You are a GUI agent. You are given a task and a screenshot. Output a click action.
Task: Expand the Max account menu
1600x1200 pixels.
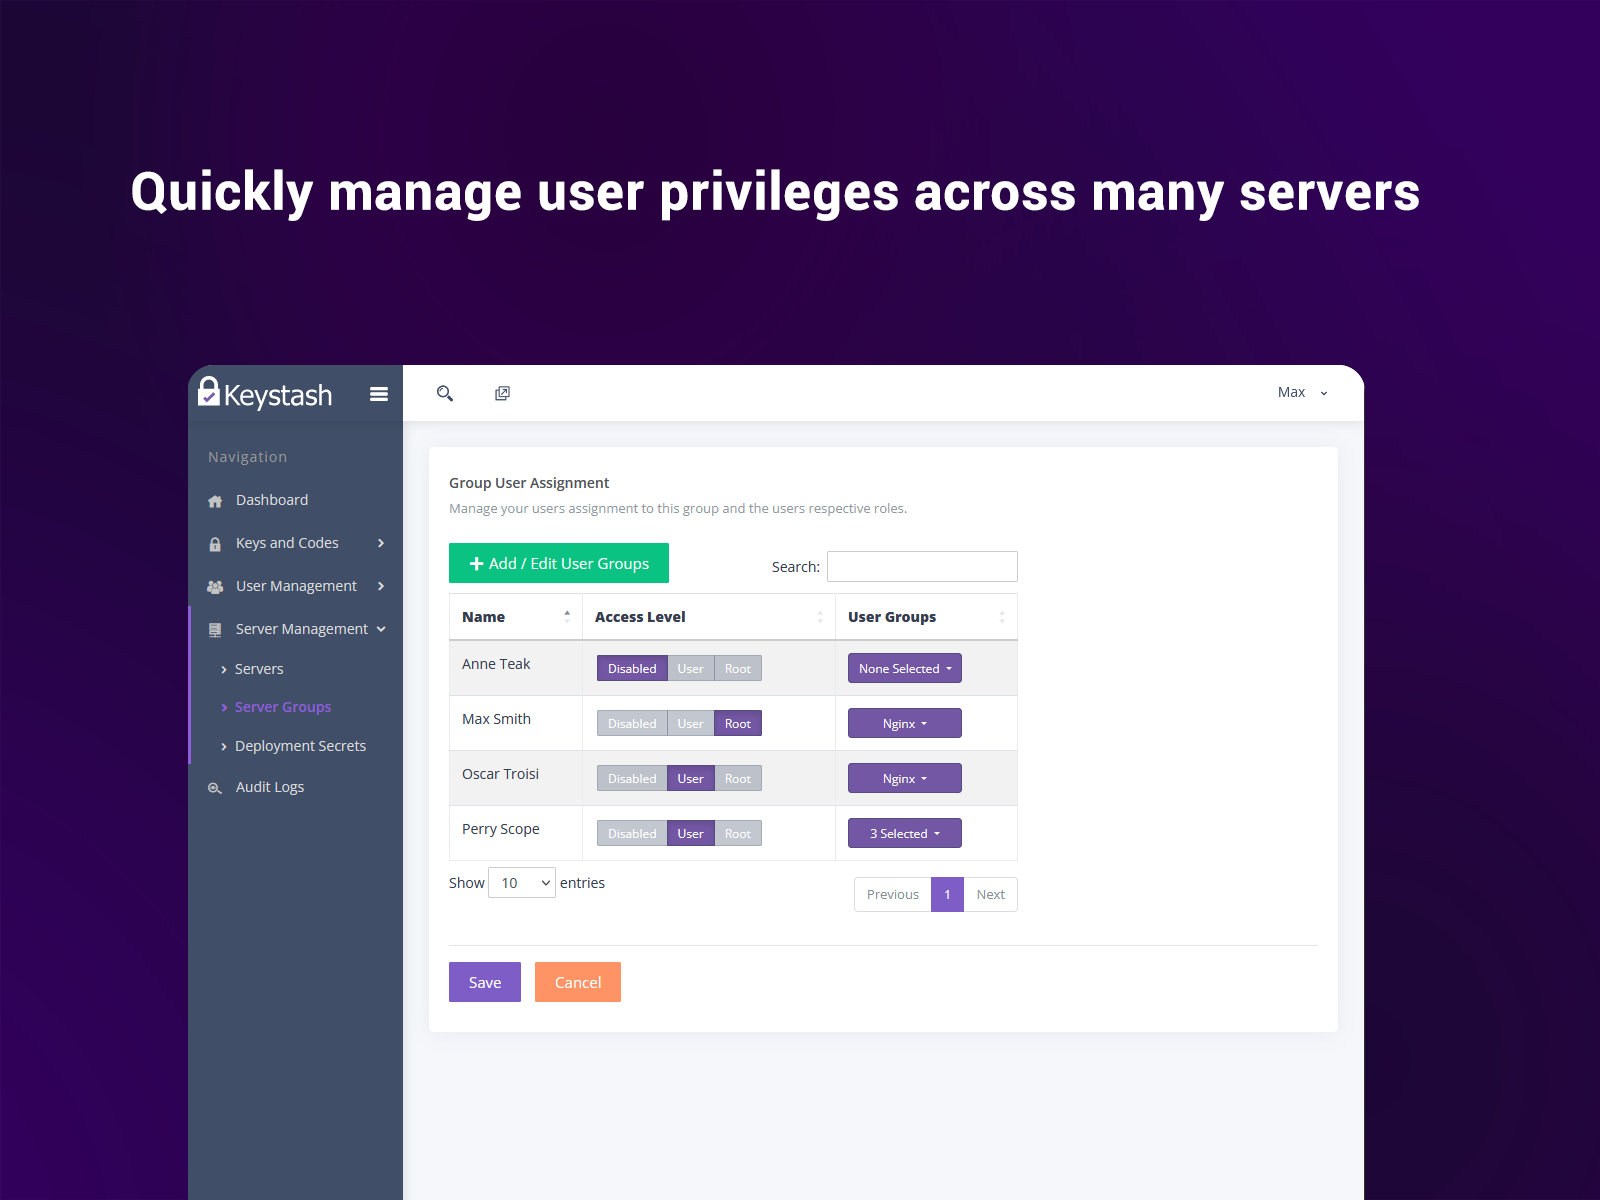[1301, 392]
